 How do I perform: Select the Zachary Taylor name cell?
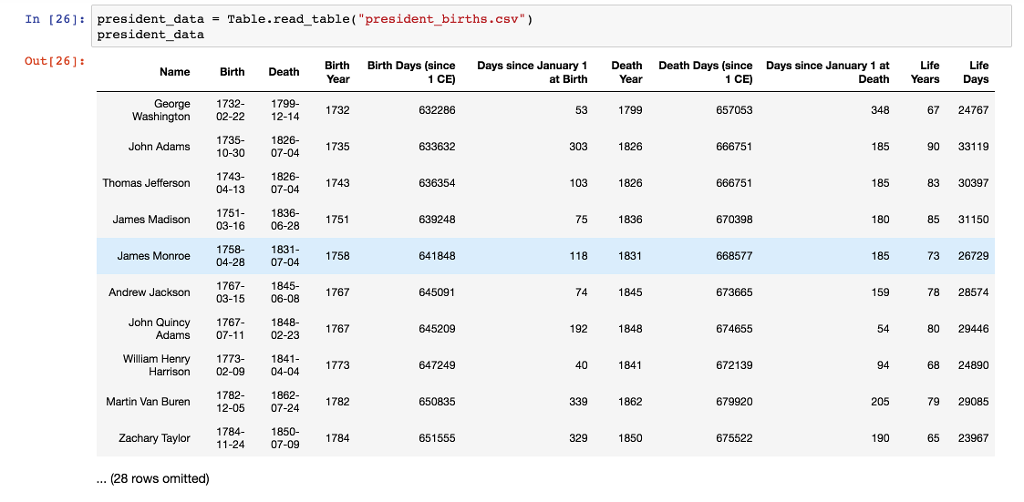click(154, 438)
